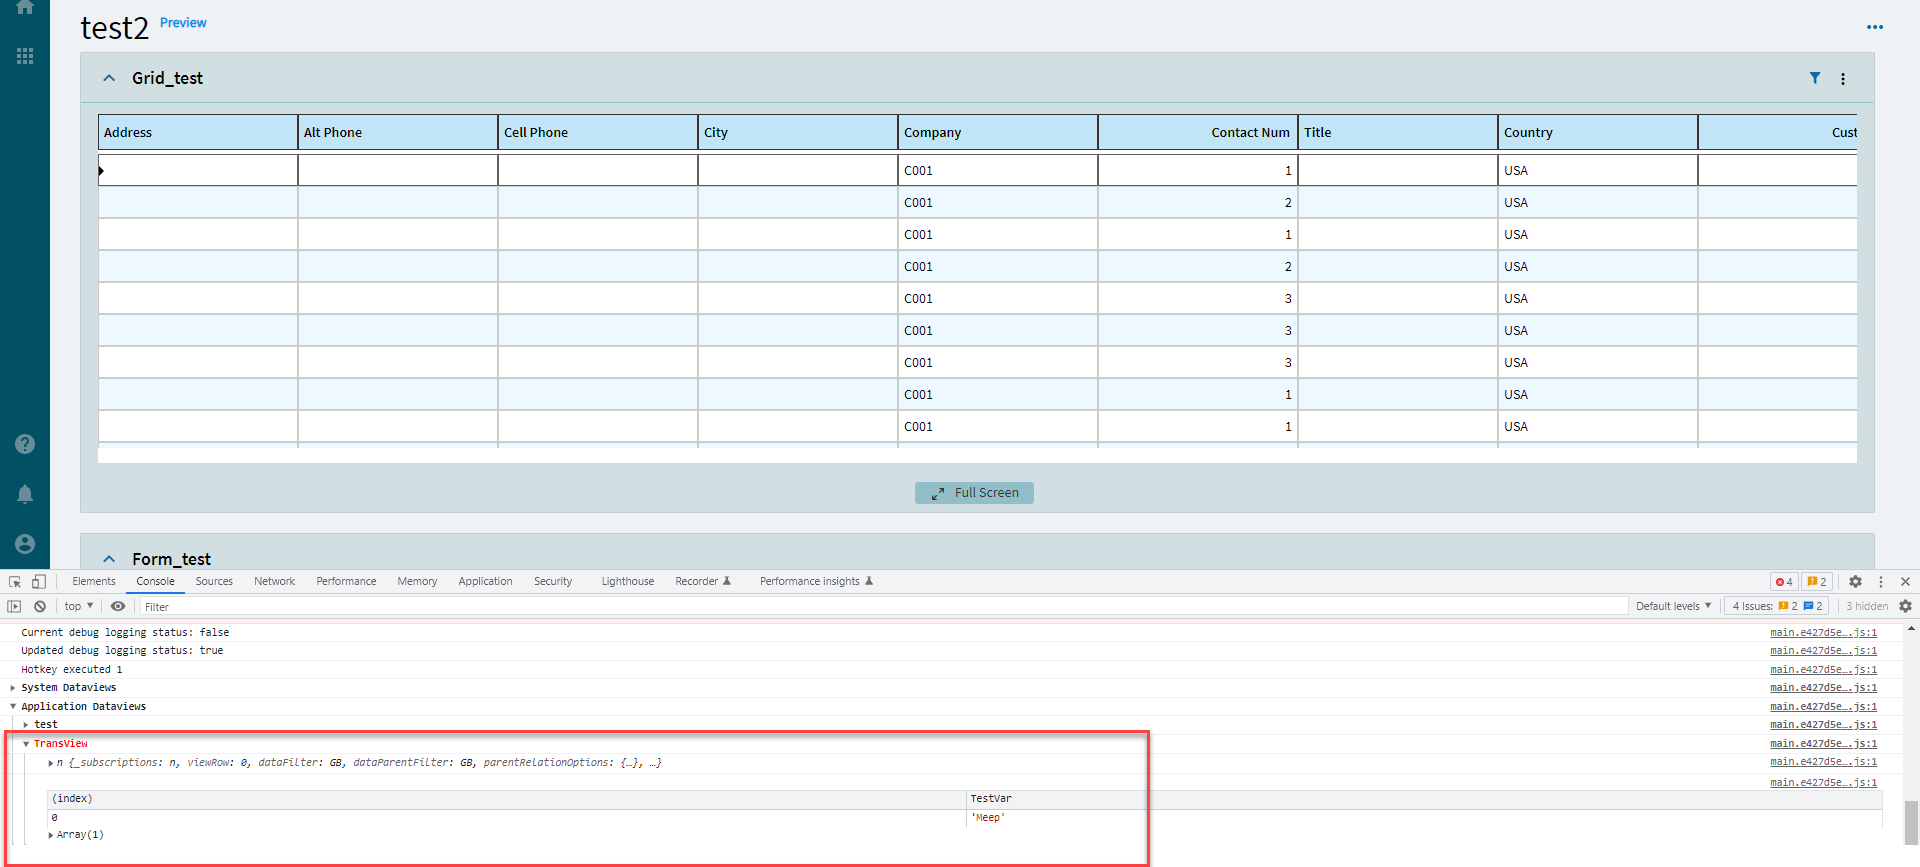Clear the console with the ban icon

click(40, 606)
